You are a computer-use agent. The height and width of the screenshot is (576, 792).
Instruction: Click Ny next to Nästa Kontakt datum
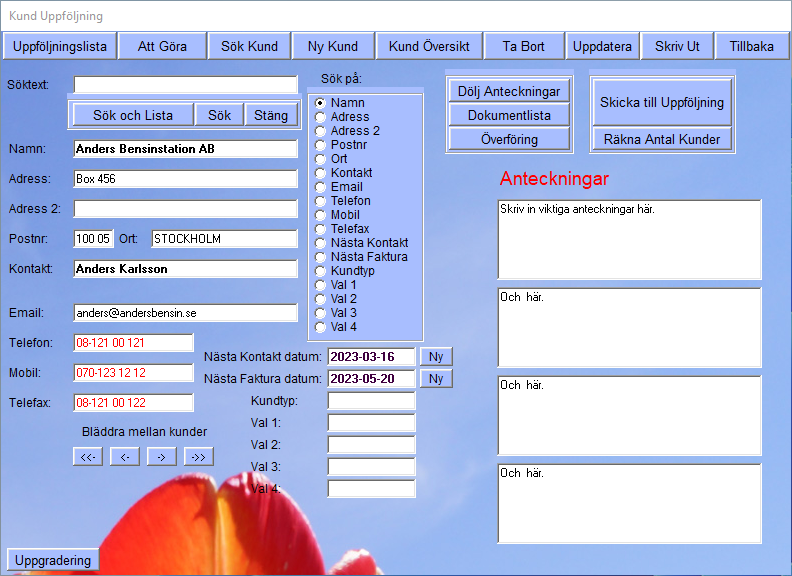[x=436, y=357]
